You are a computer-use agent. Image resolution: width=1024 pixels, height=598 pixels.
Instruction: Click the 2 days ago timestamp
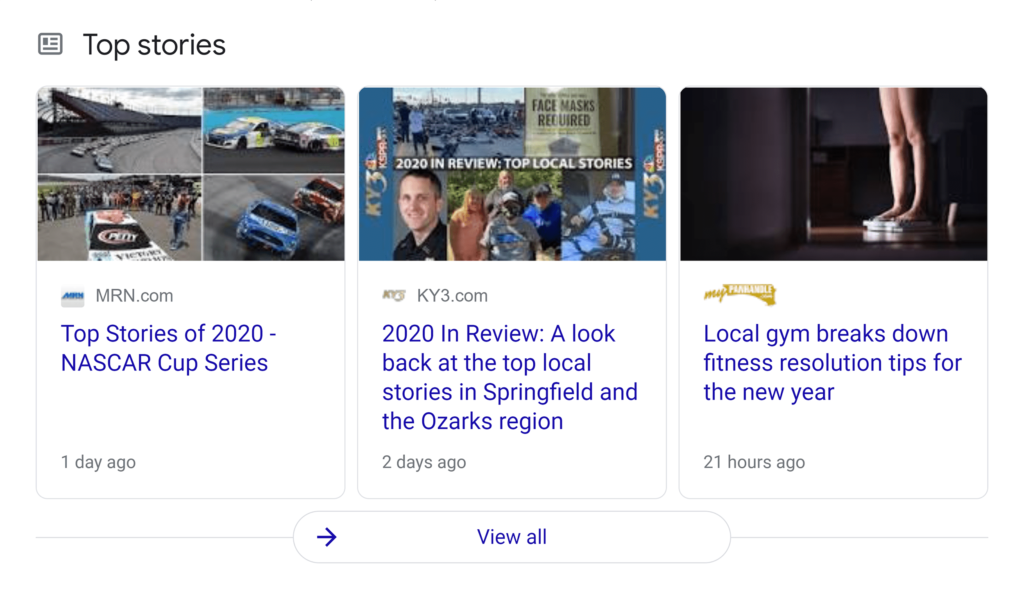click(x=423, y=462)
